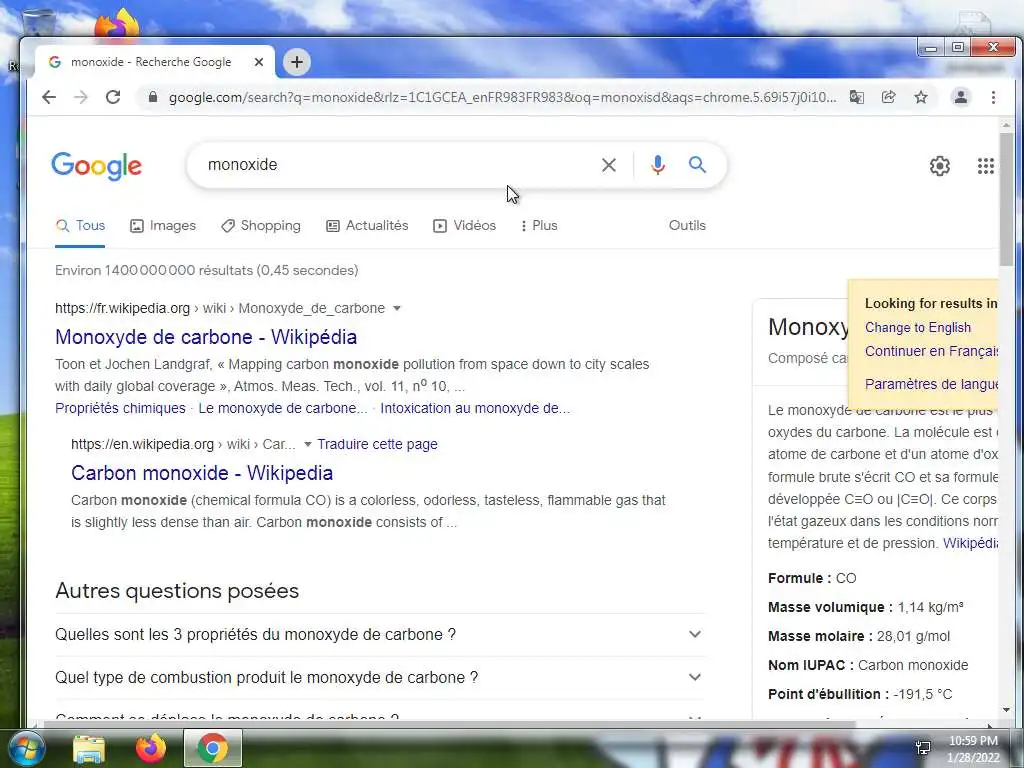Click the padlock site info icon
The height and width of the screenshot is (768, 1024).
click(x=153, y=97)
